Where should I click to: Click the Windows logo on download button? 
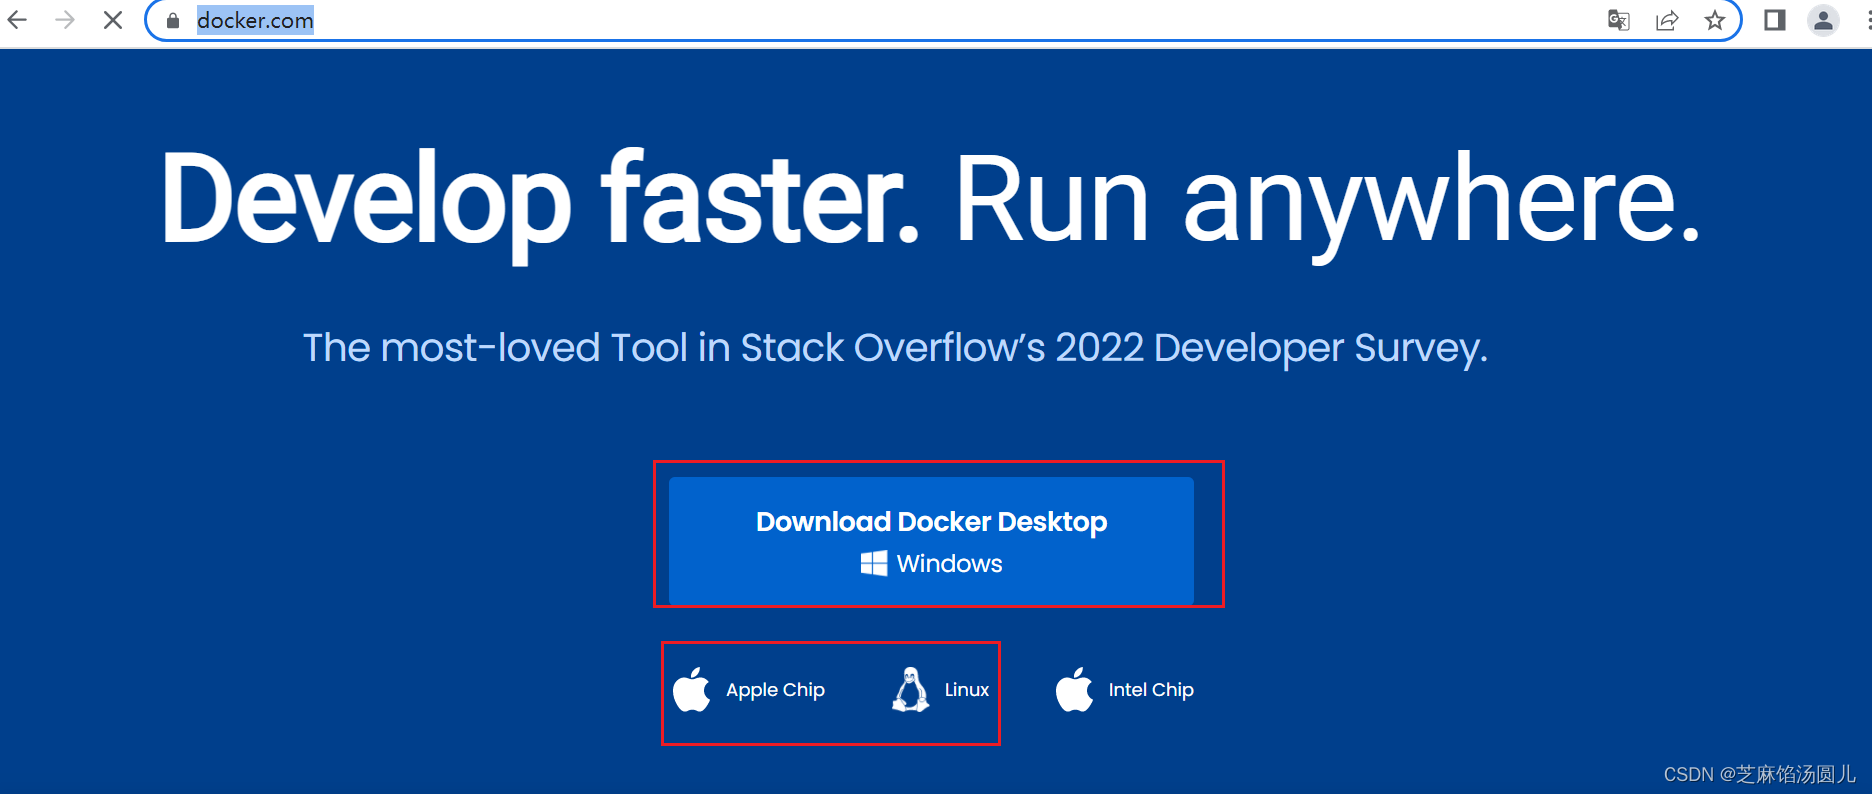coord(874,563)
